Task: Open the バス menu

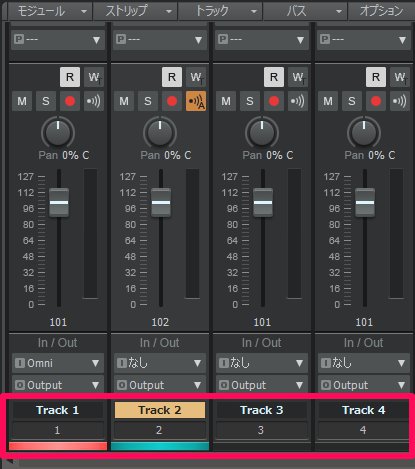Action: tap(305, 11)
